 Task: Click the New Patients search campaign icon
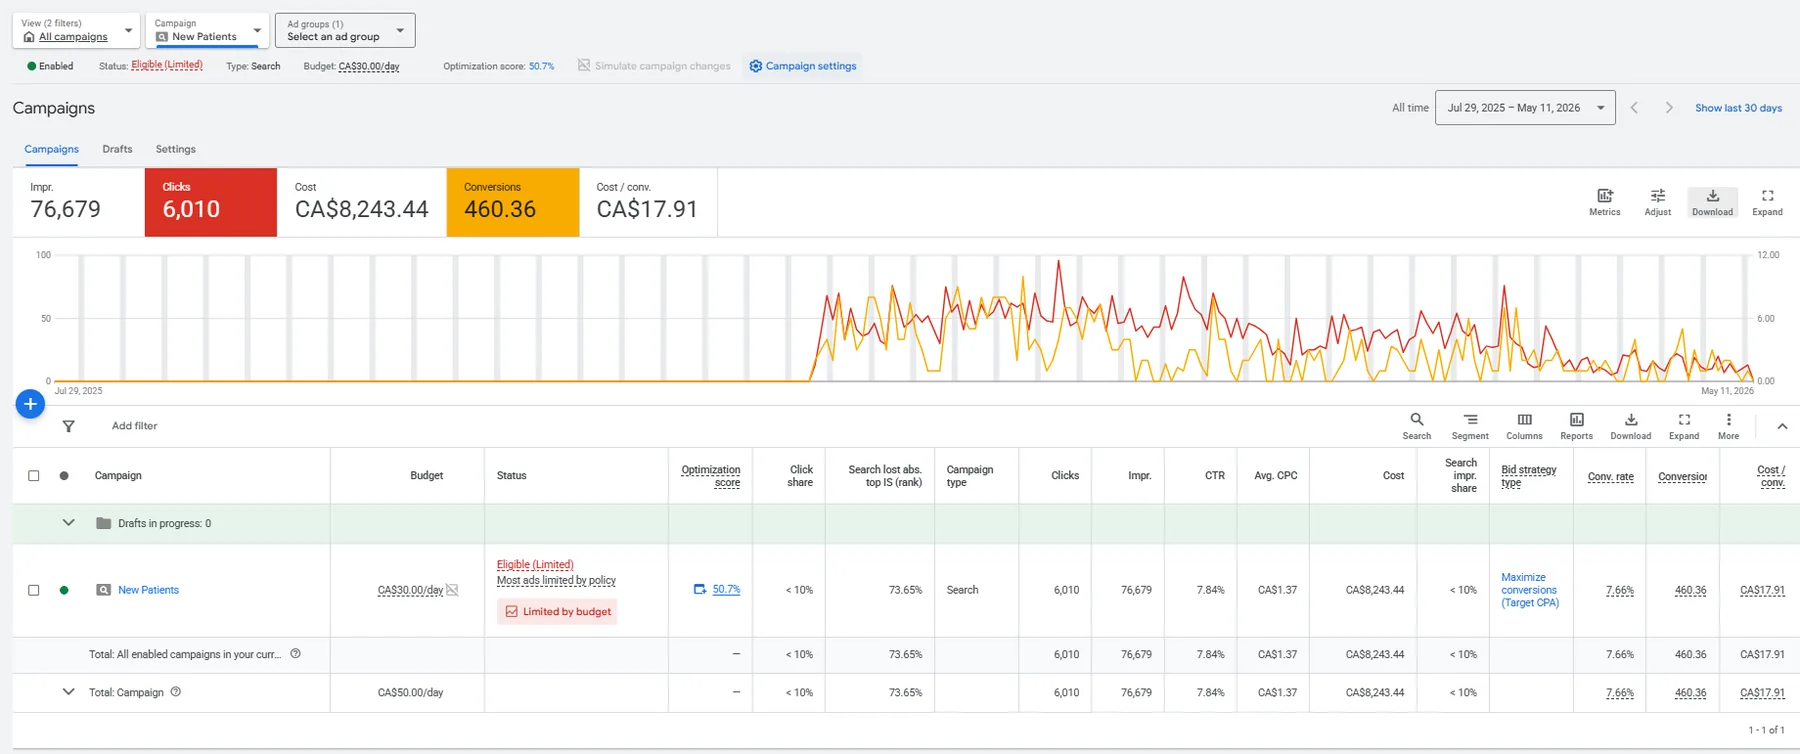click(x=103, y=590)
